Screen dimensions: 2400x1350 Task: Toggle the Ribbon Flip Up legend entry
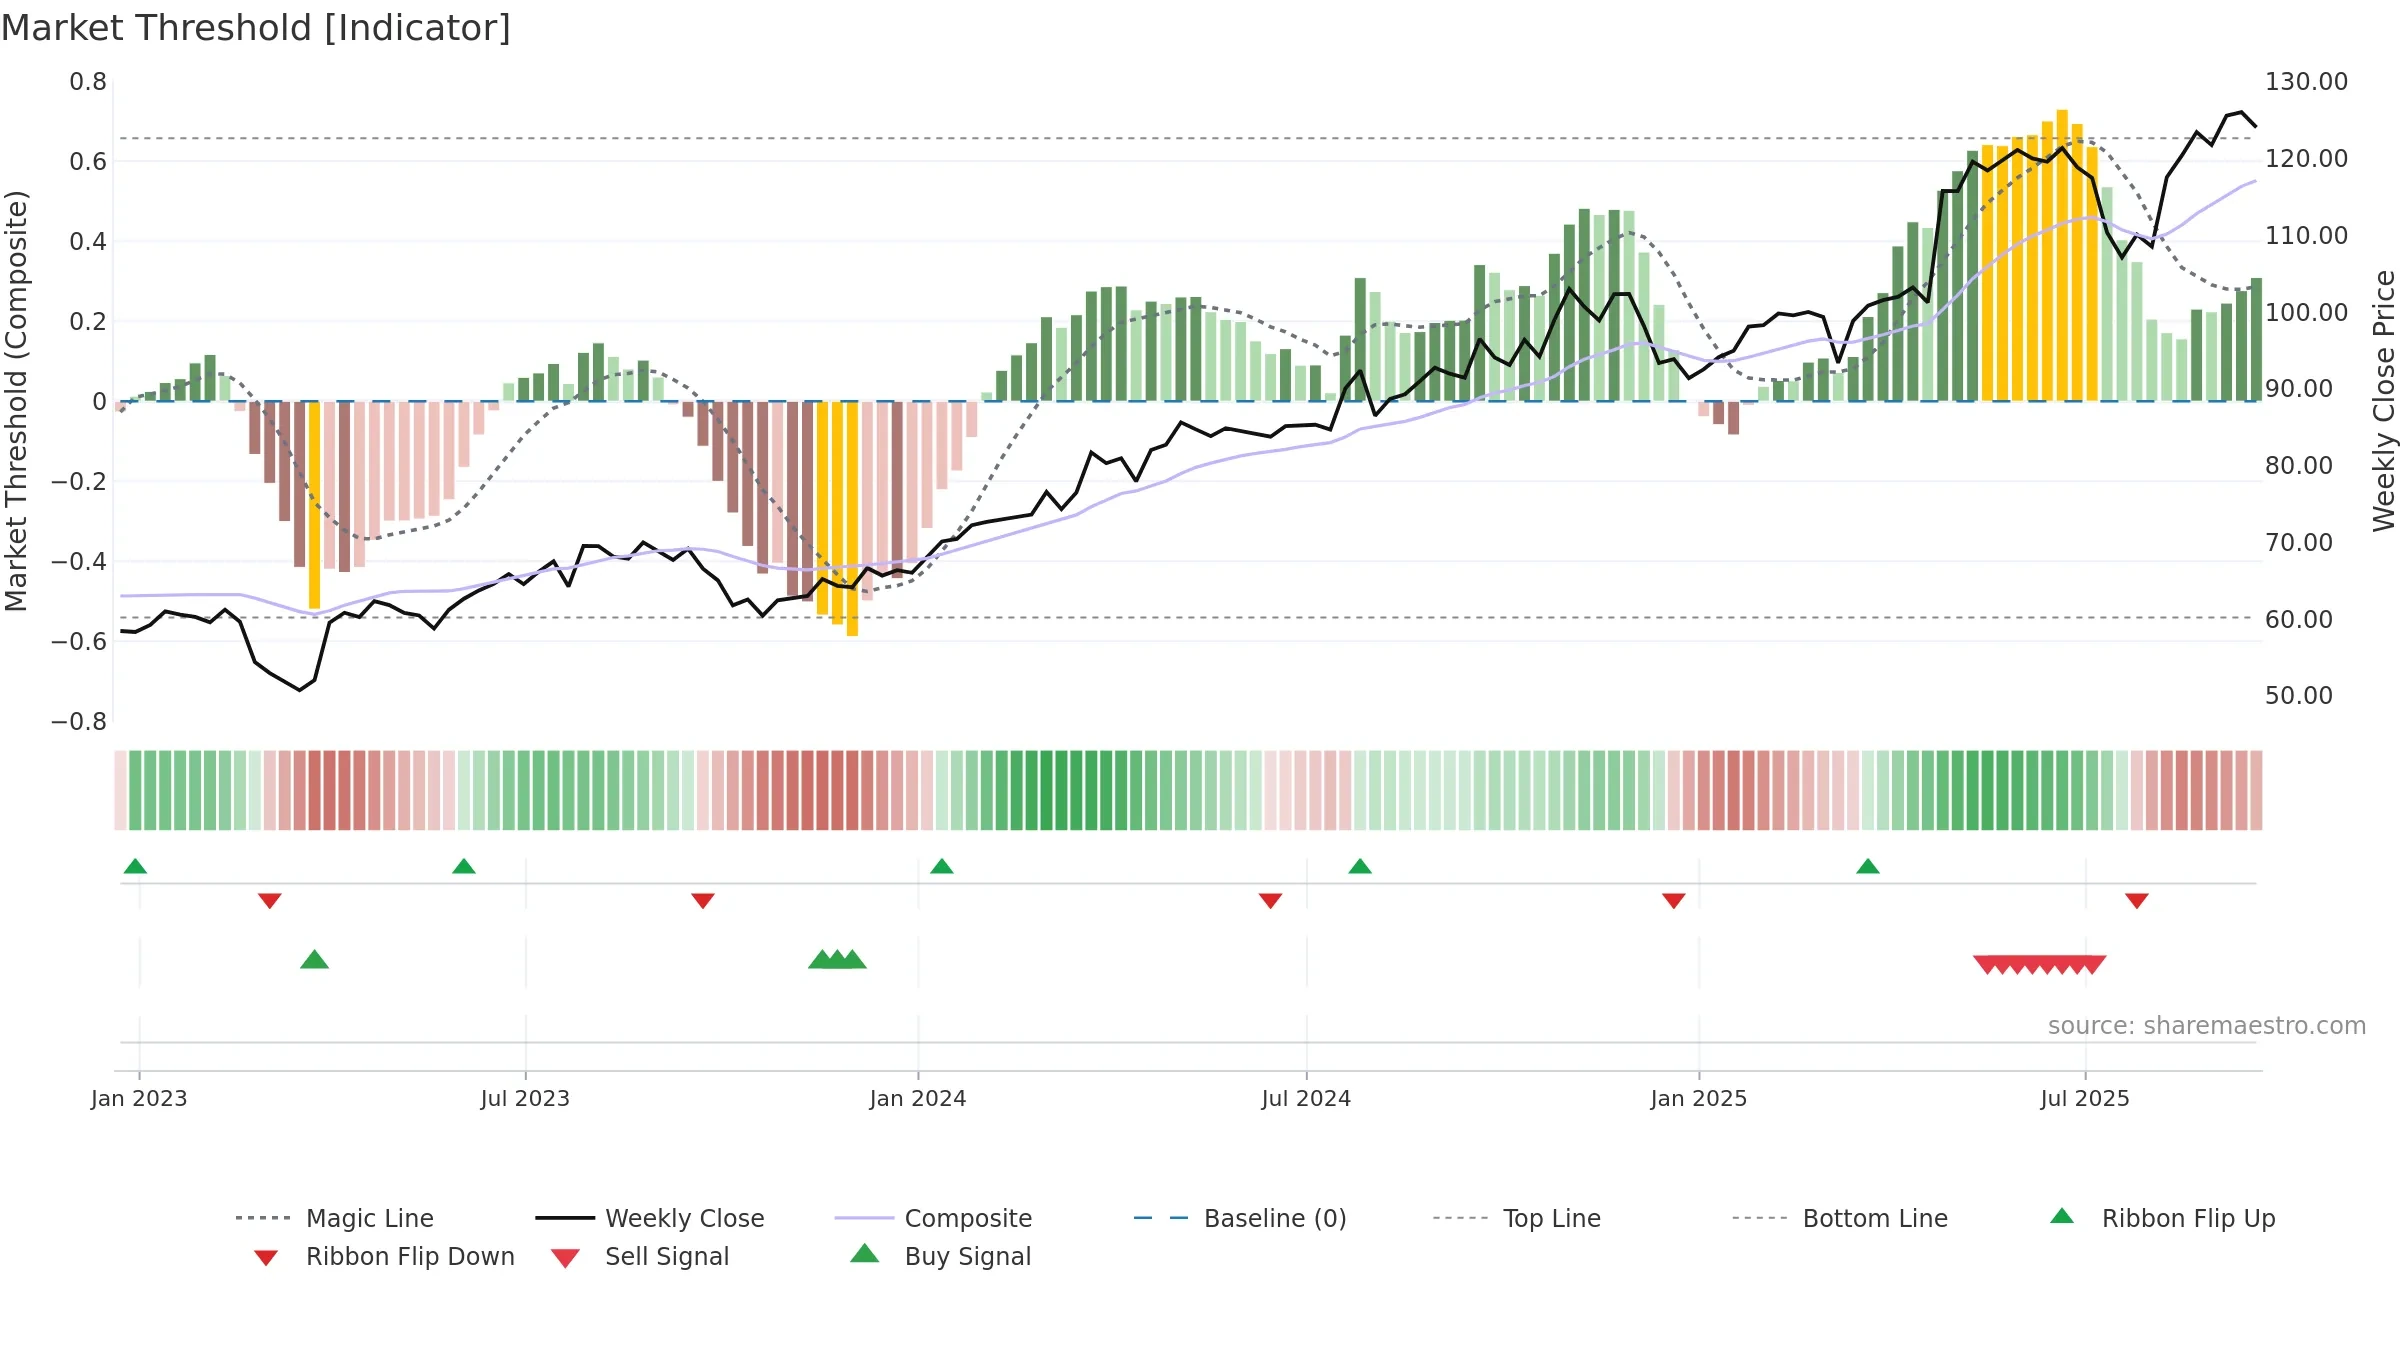pos(2162,1218)
